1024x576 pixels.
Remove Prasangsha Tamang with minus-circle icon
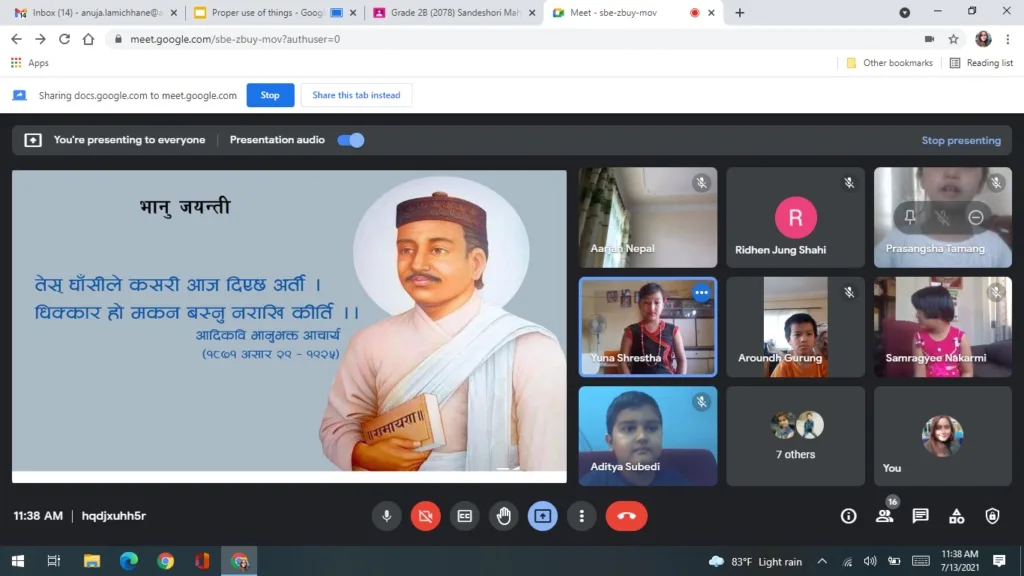[x=976, y=217]
